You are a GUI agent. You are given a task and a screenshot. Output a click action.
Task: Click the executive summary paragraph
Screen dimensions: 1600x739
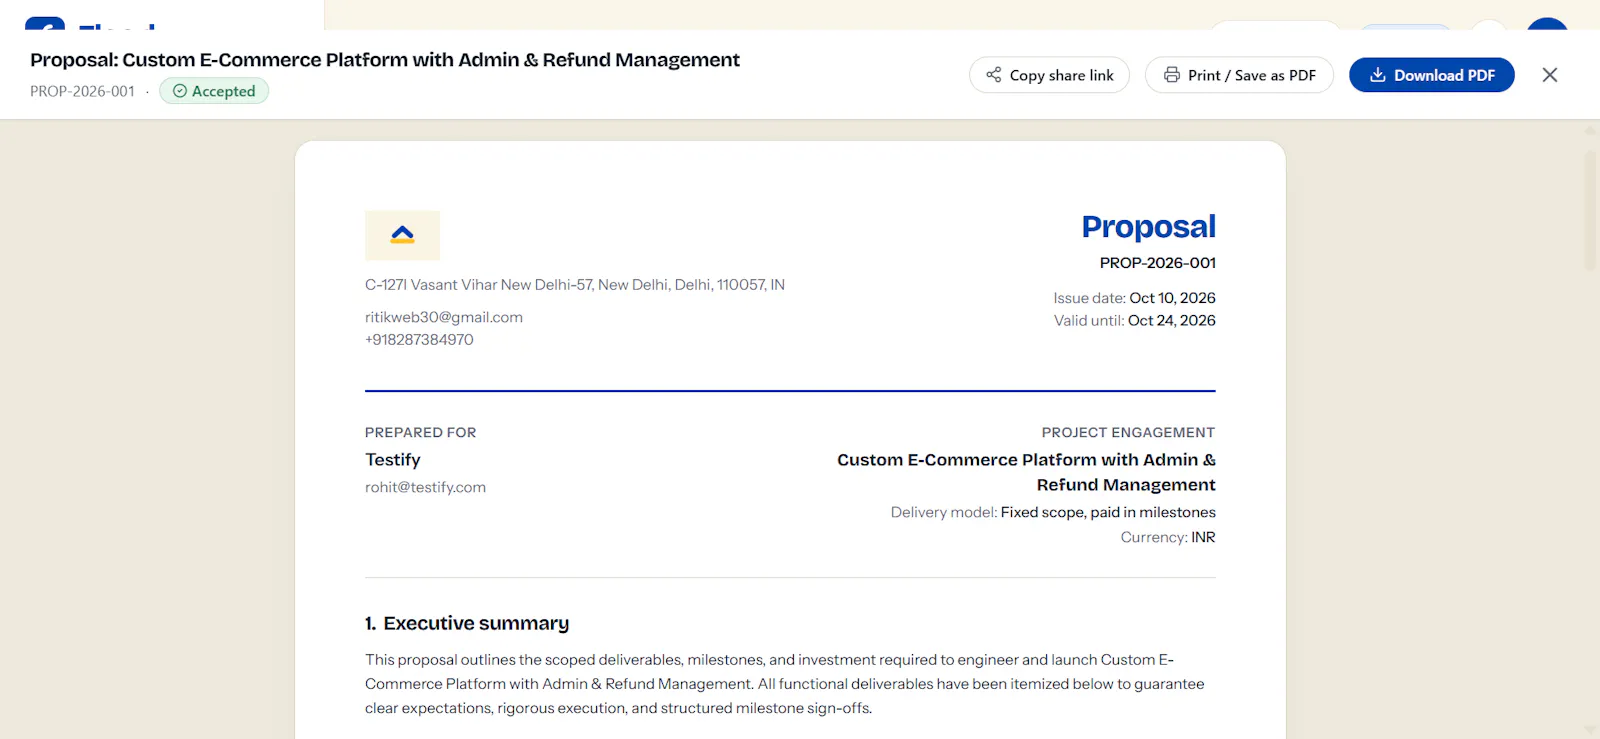point(784,684)
